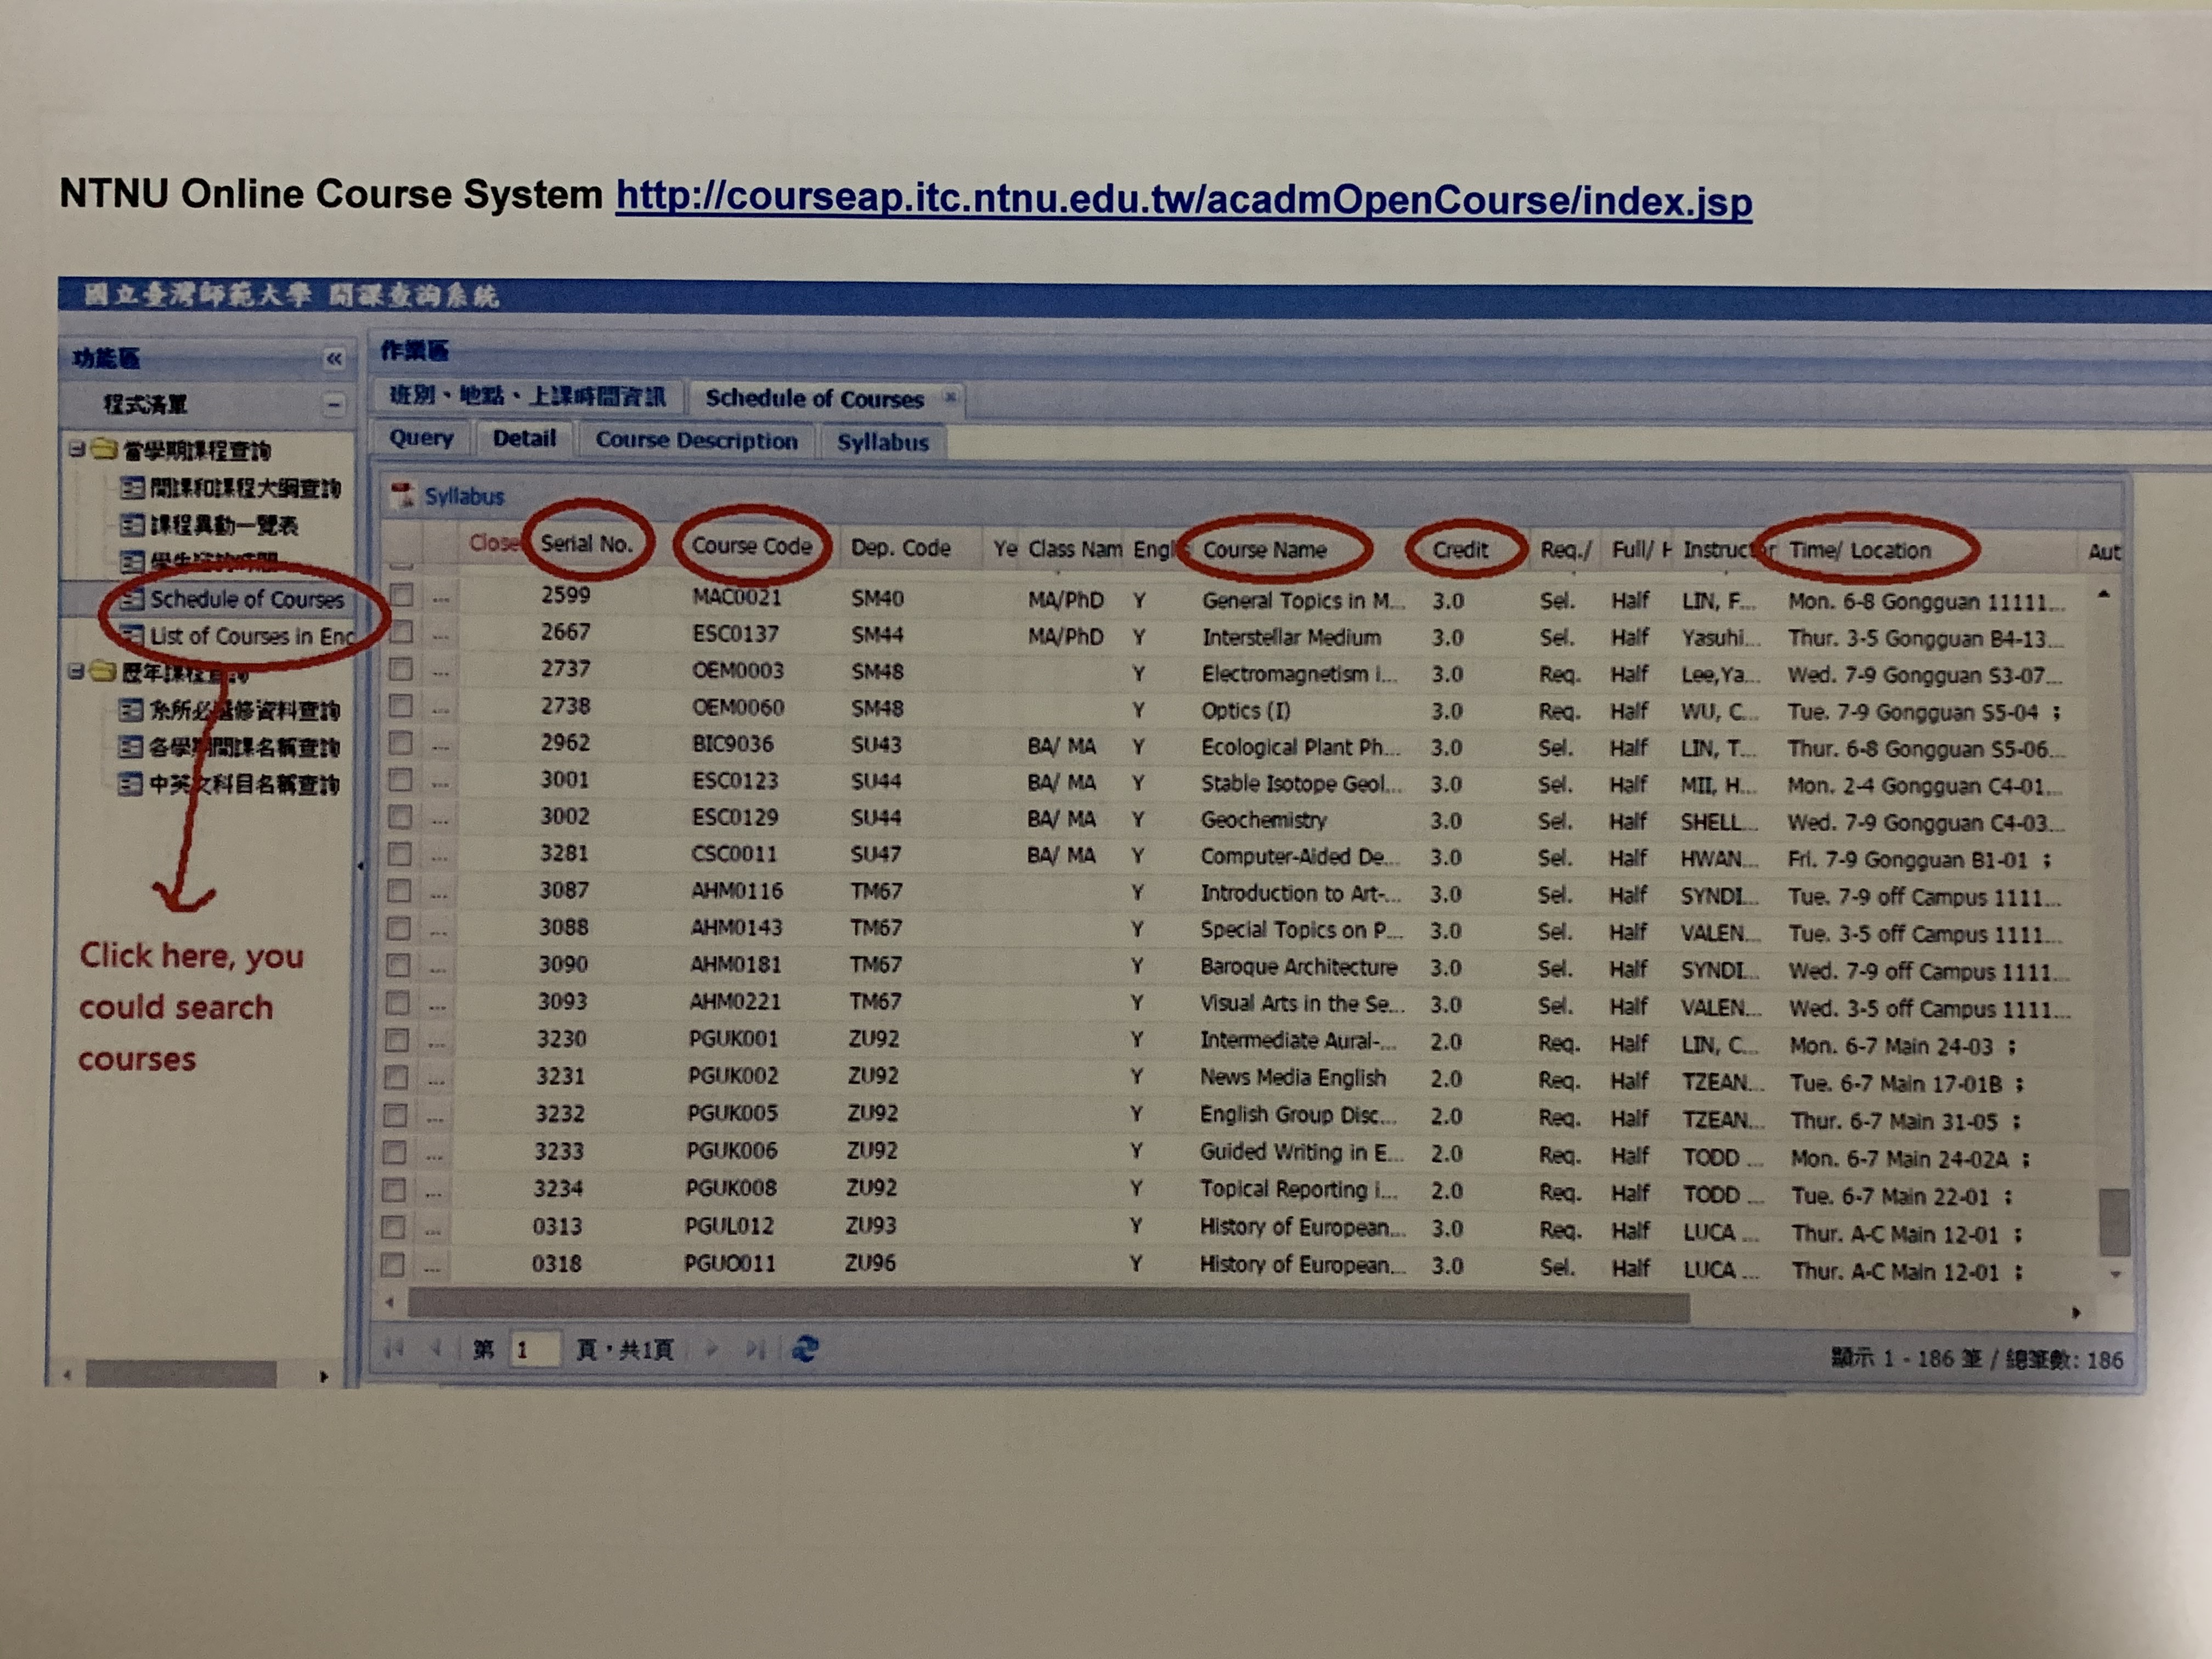2212x1659 pixels.
Task: Click scroll-left arrow of course grid
Action: click(390, 1302)
